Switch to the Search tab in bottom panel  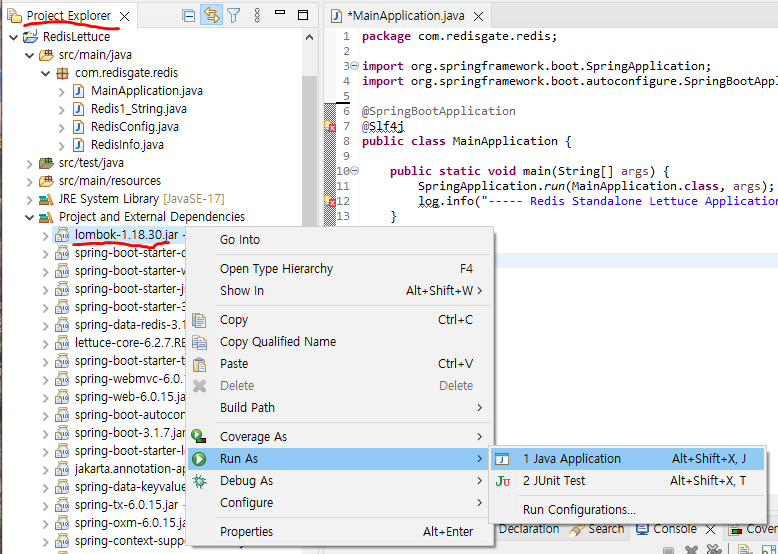597,529
